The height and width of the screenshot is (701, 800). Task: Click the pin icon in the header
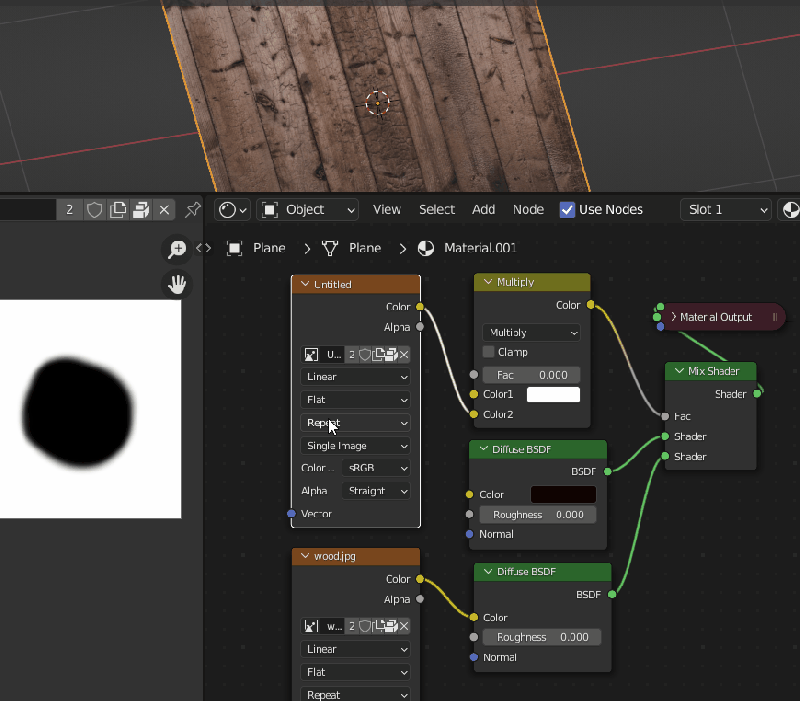[x=192, y=209]
